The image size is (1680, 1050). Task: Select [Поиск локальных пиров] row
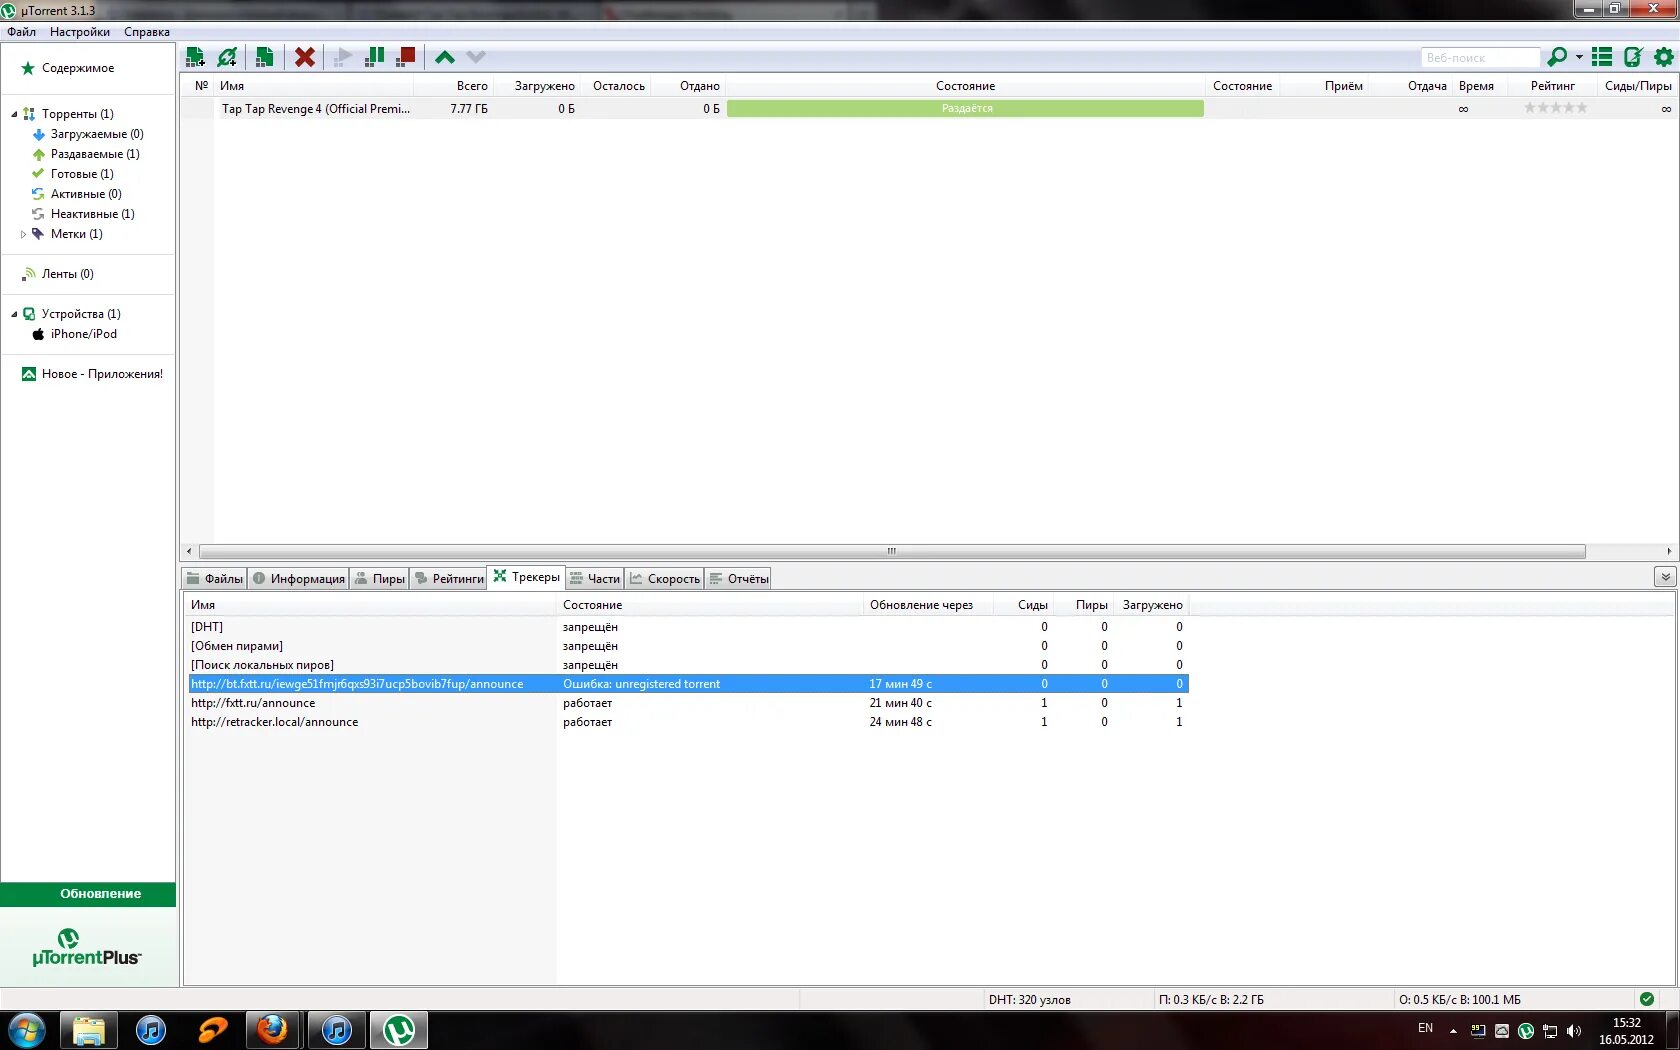click(x=688, y=665)
